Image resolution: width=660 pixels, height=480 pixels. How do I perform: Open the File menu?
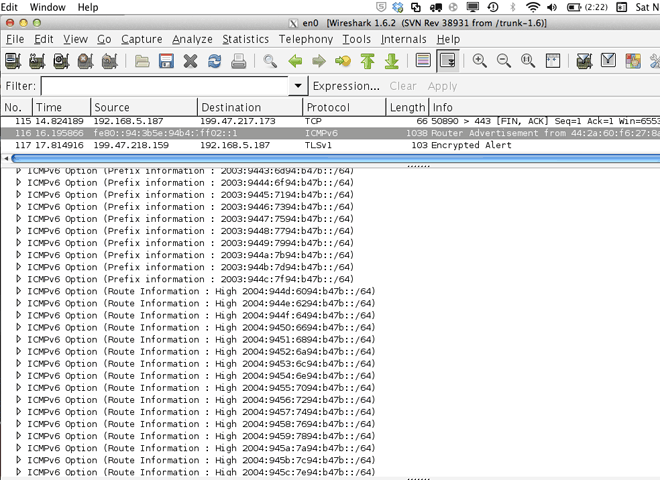[15, 39]
